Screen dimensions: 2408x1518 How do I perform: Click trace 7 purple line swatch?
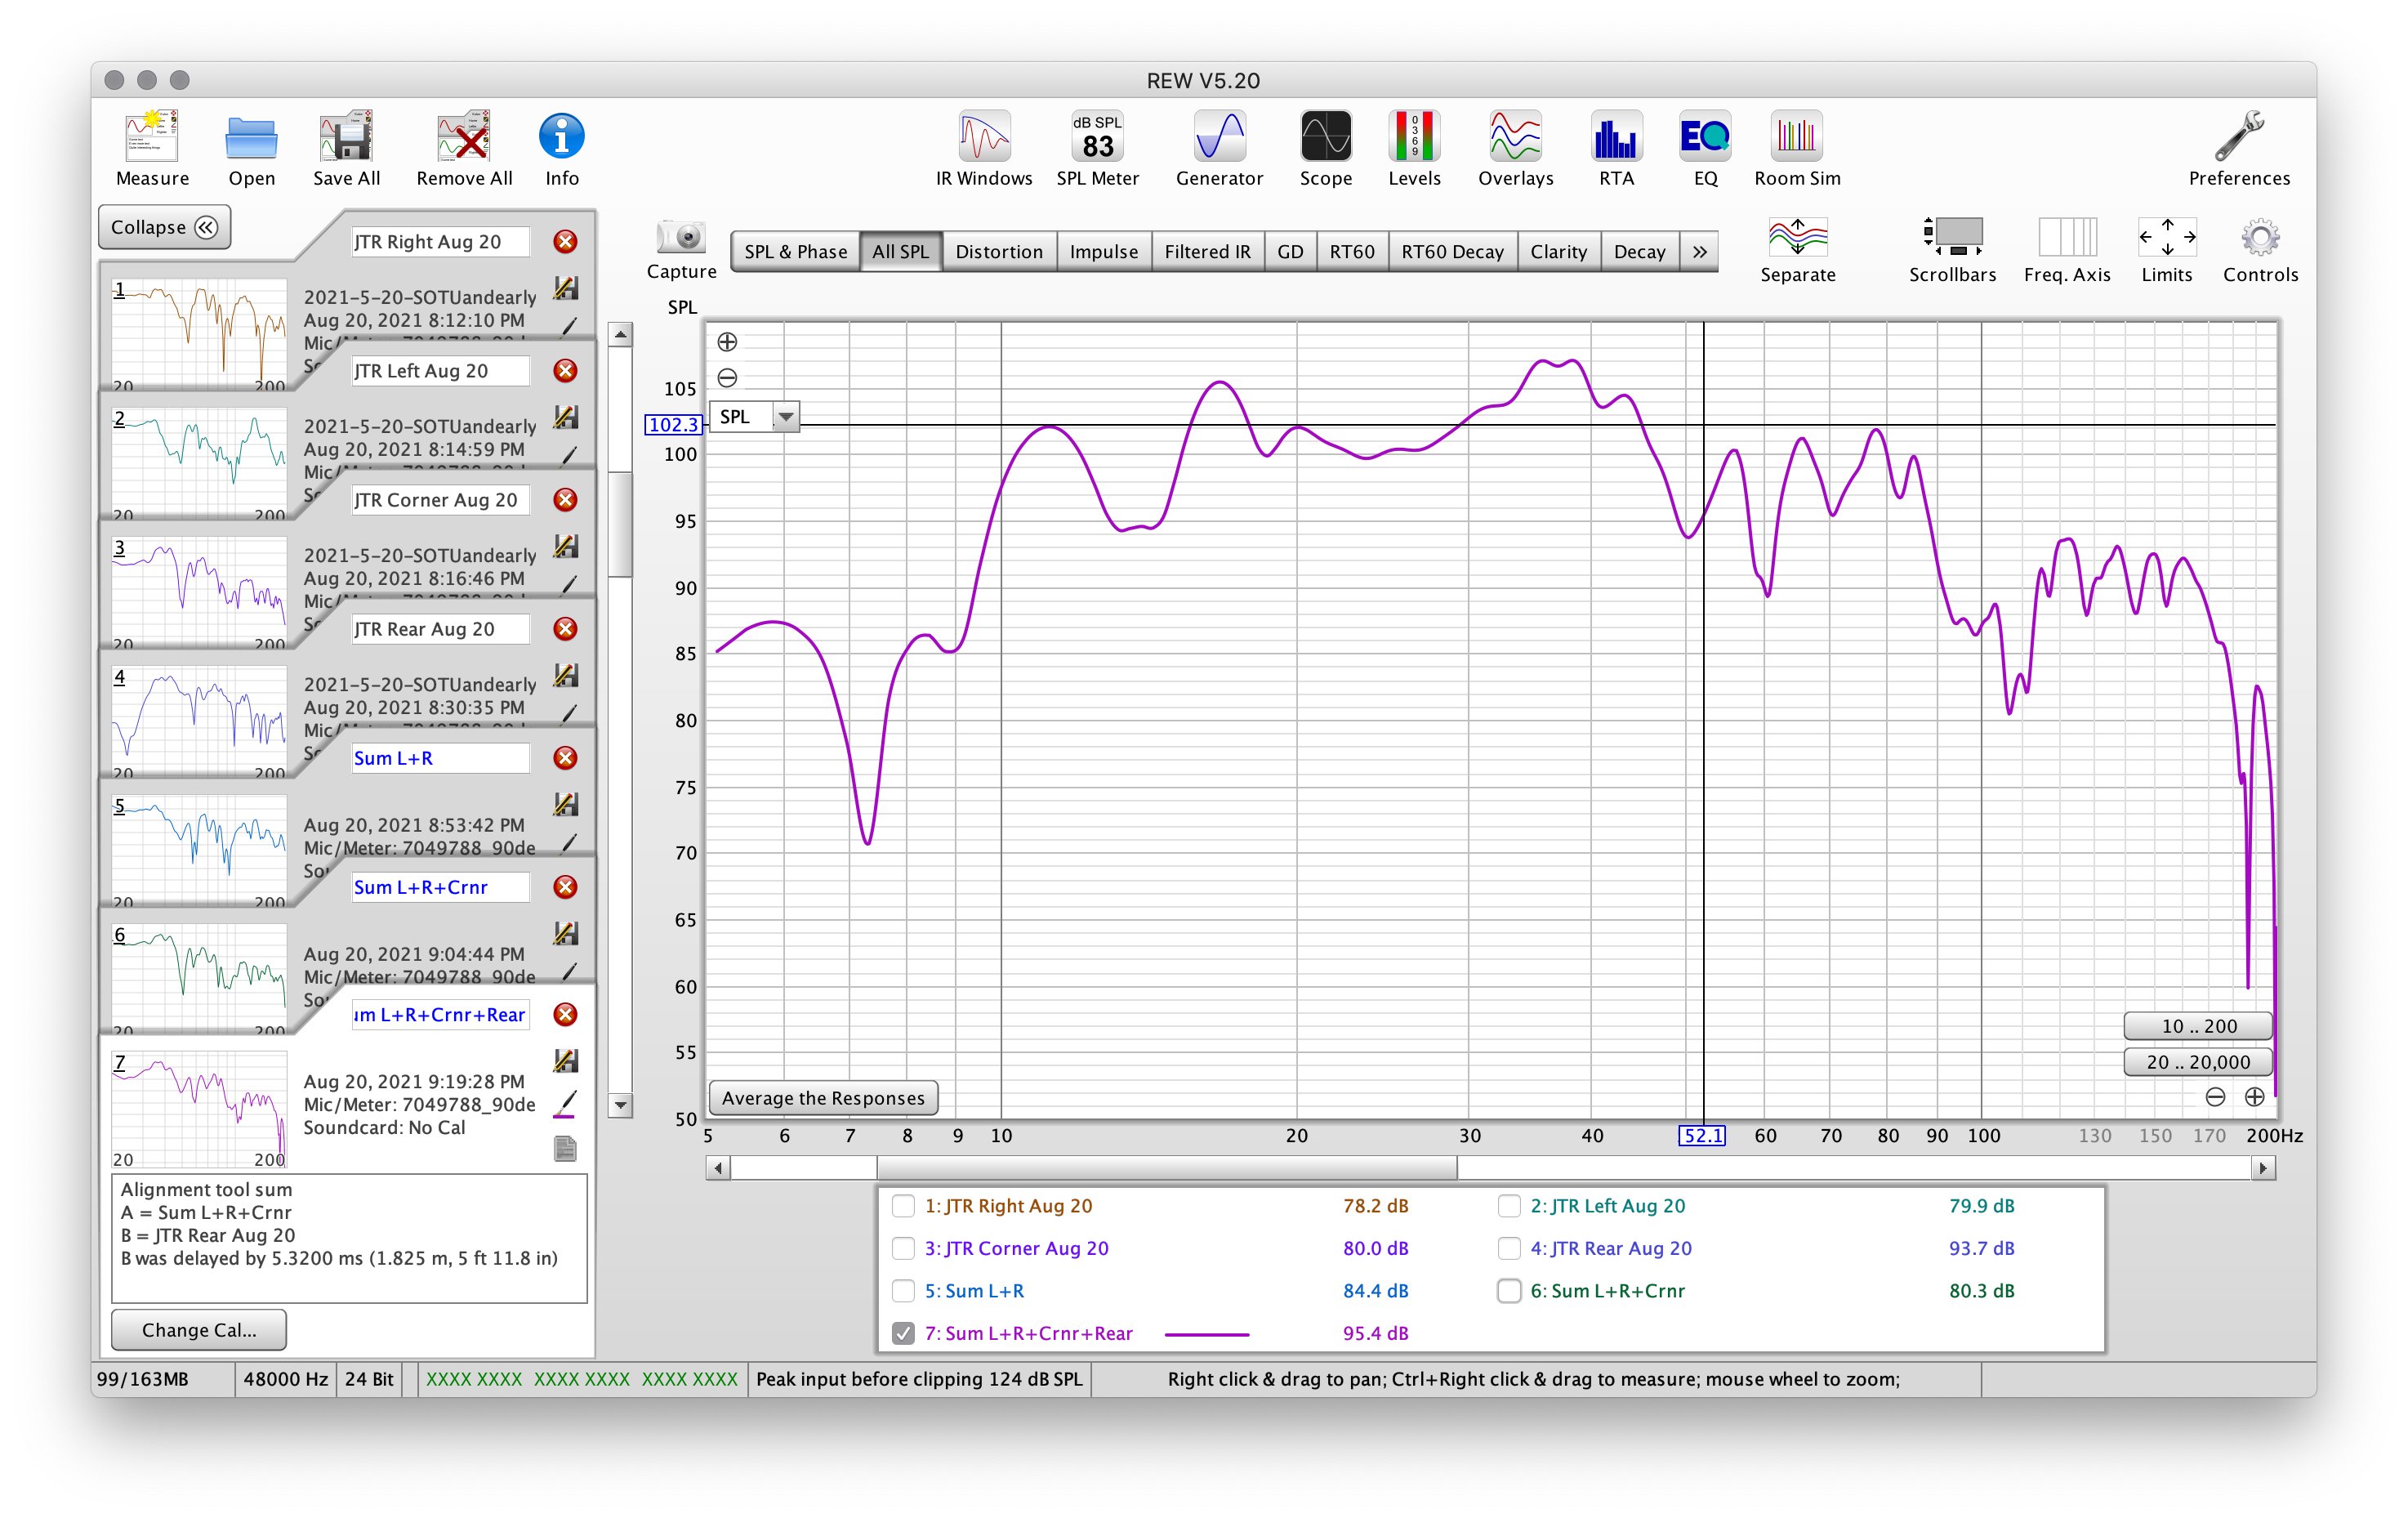coord(1207,1334)
